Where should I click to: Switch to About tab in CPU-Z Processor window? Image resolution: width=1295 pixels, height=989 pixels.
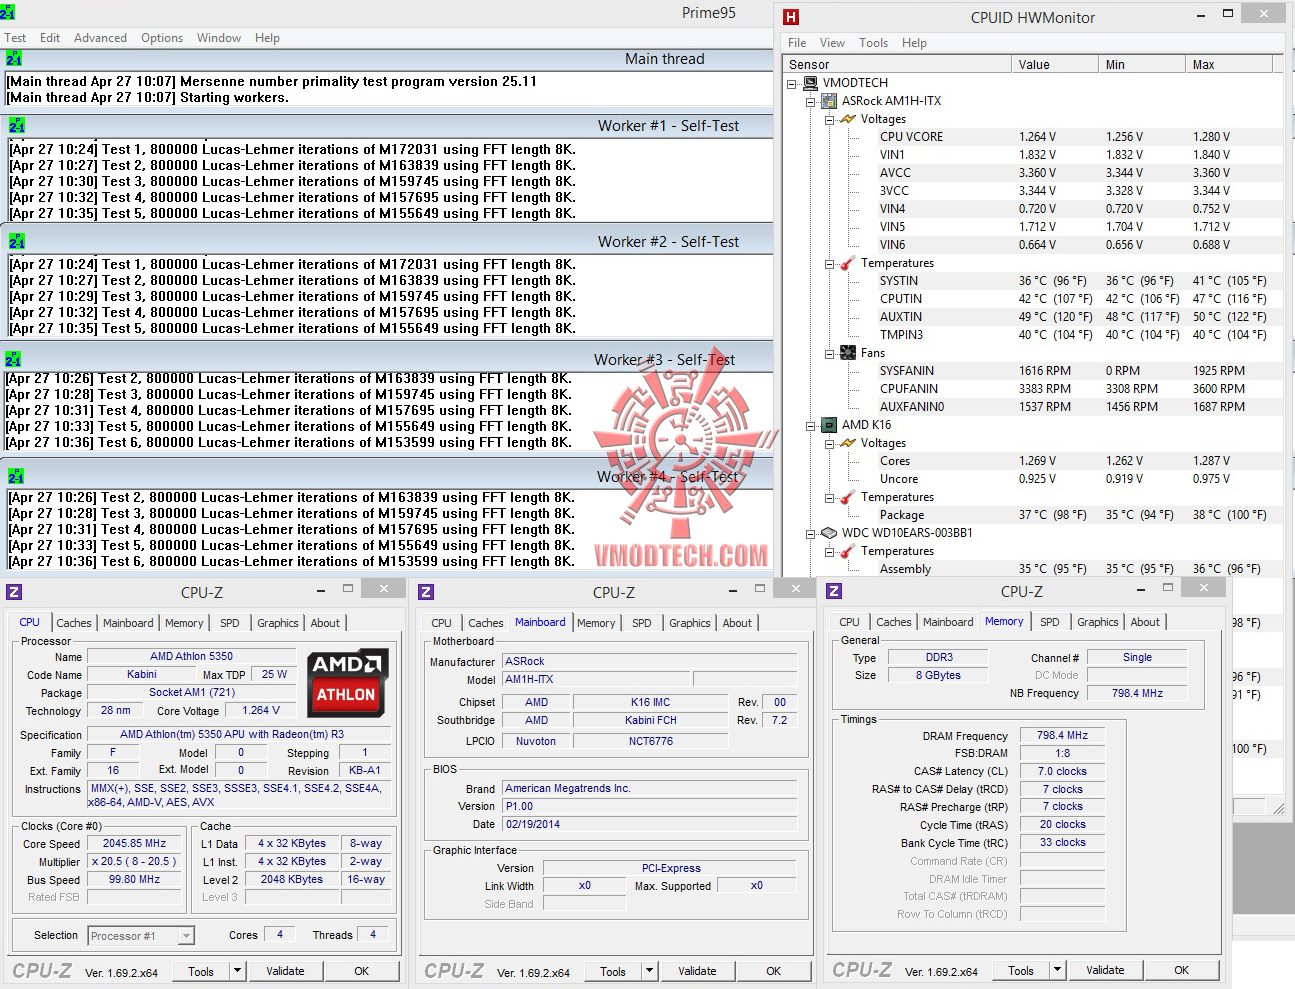point(325,623)
